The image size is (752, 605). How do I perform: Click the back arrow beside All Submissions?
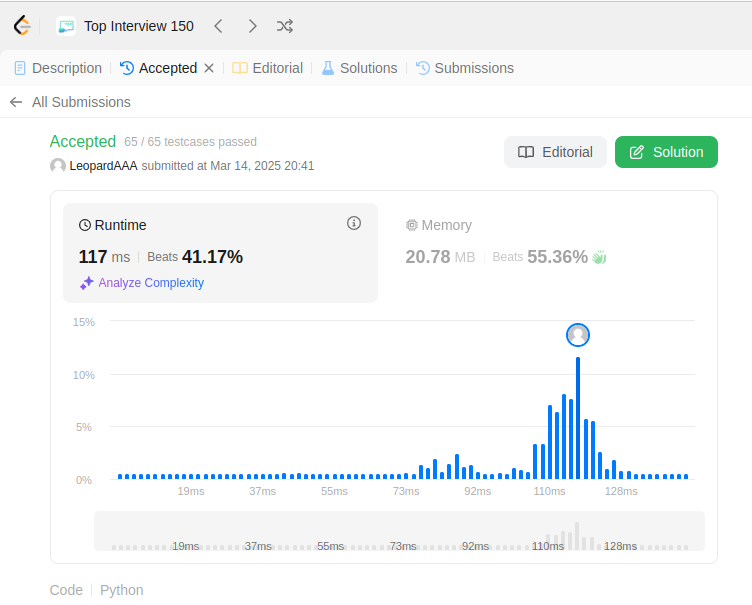click(x=16, y=102)
